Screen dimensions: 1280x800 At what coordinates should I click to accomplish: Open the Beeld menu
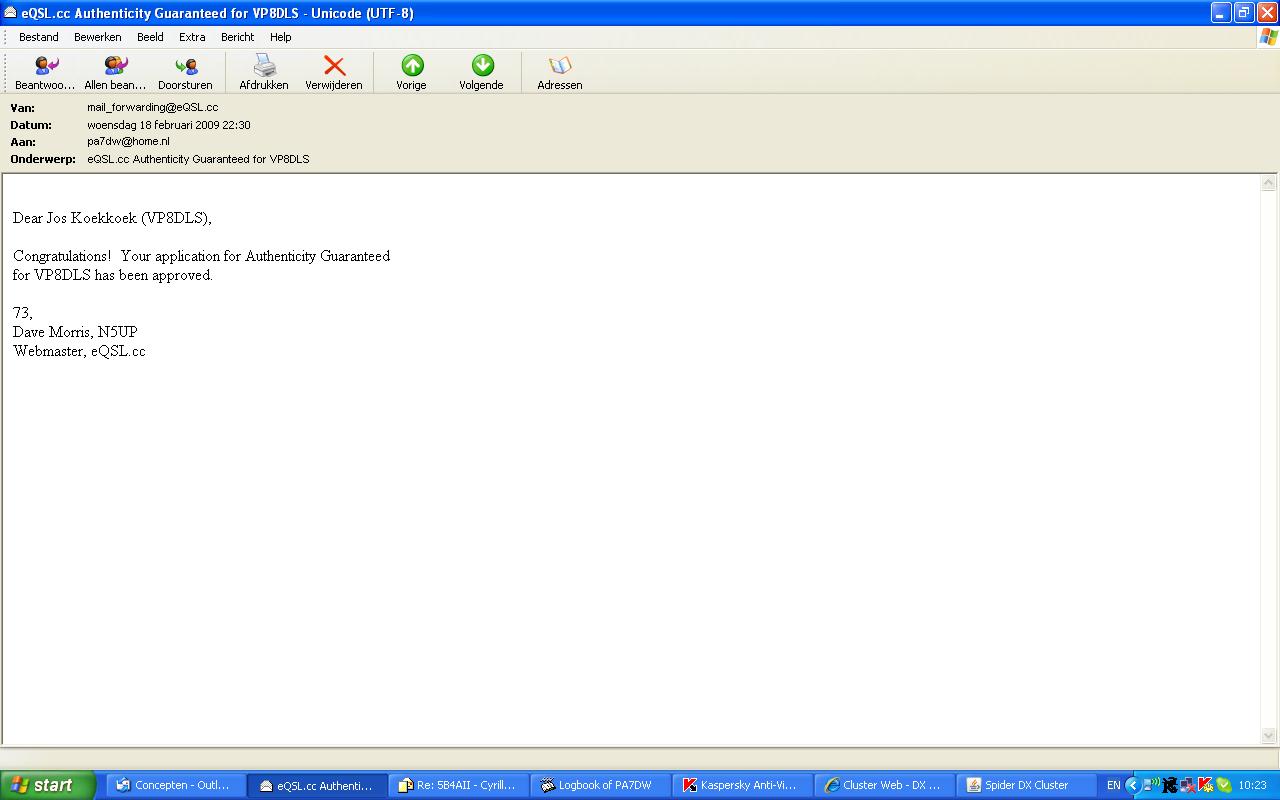click(x=150, y=37)
